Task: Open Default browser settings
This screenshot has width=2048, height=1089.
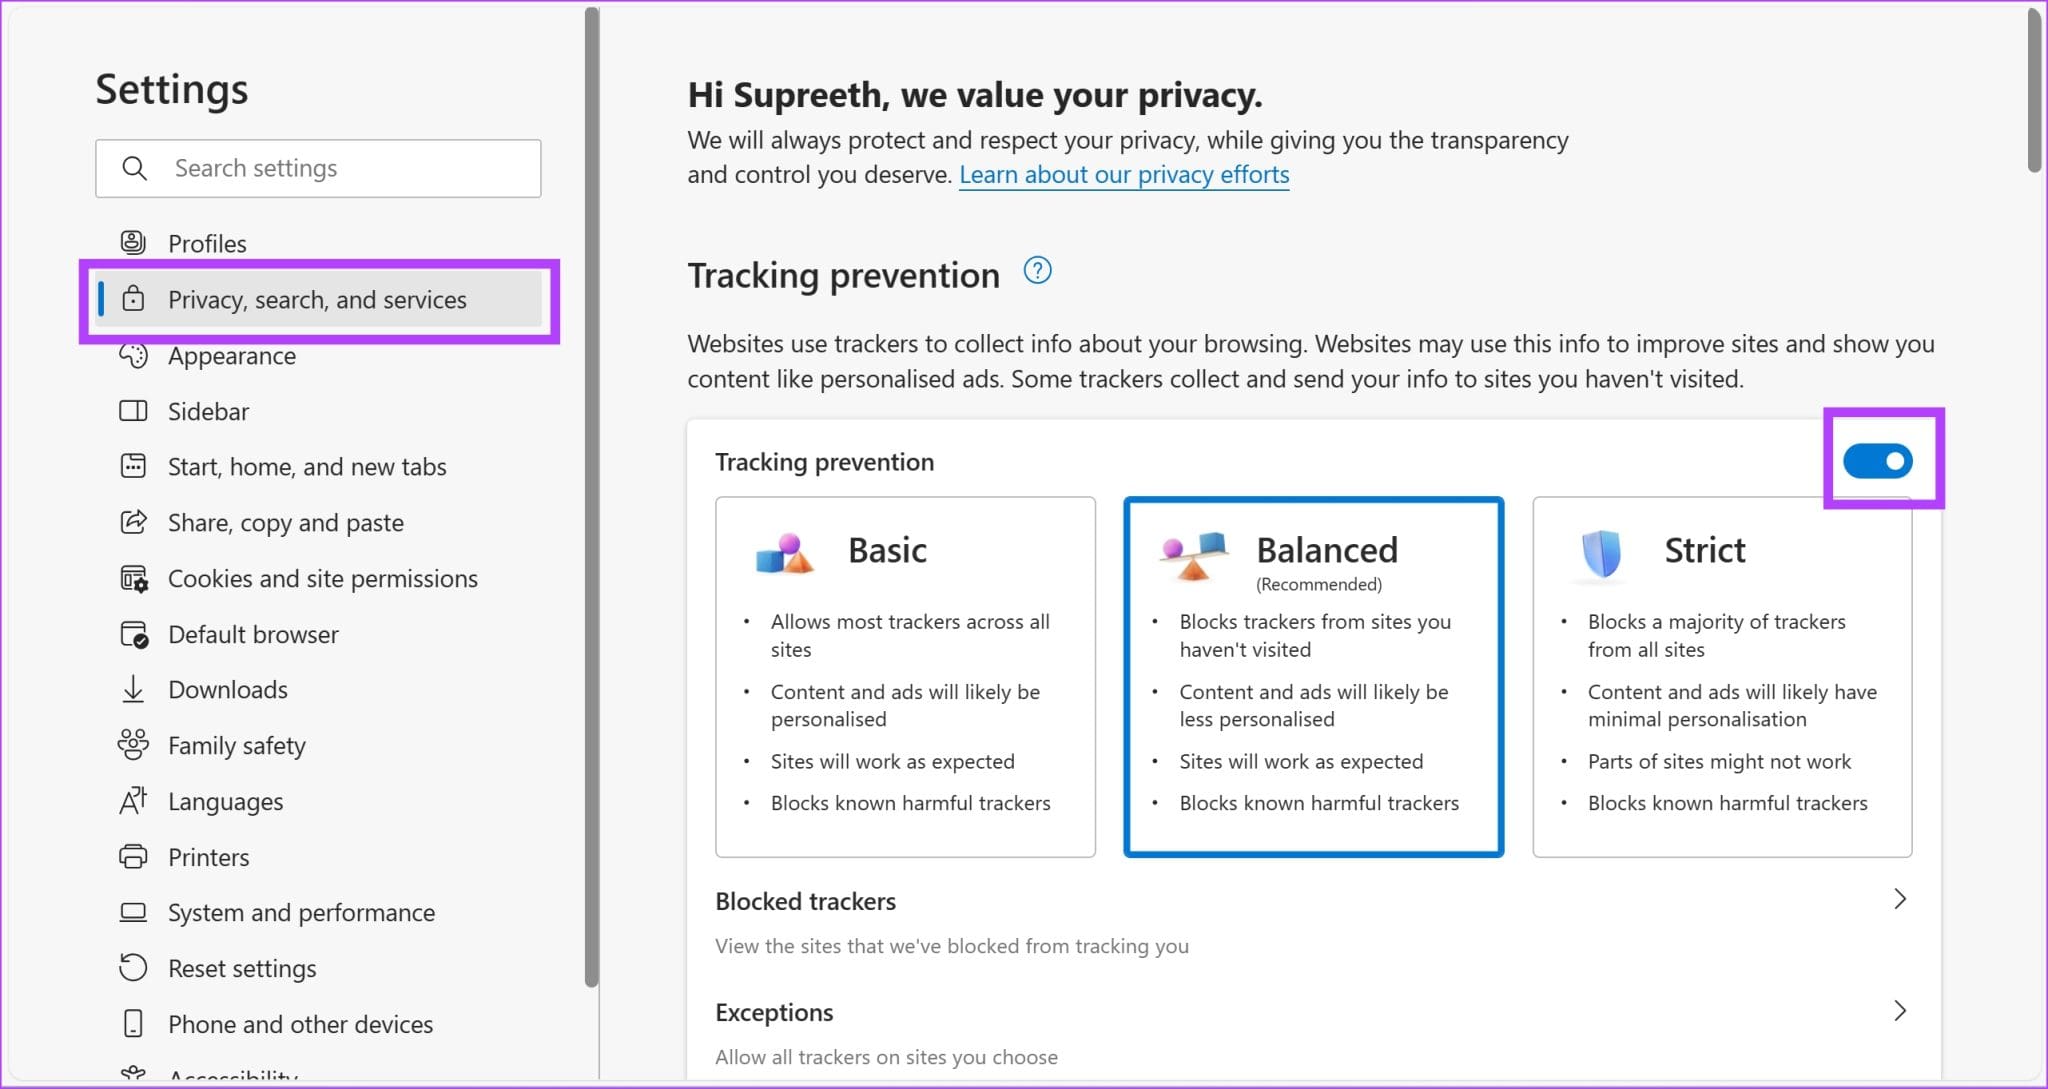Action: point(253,633)
